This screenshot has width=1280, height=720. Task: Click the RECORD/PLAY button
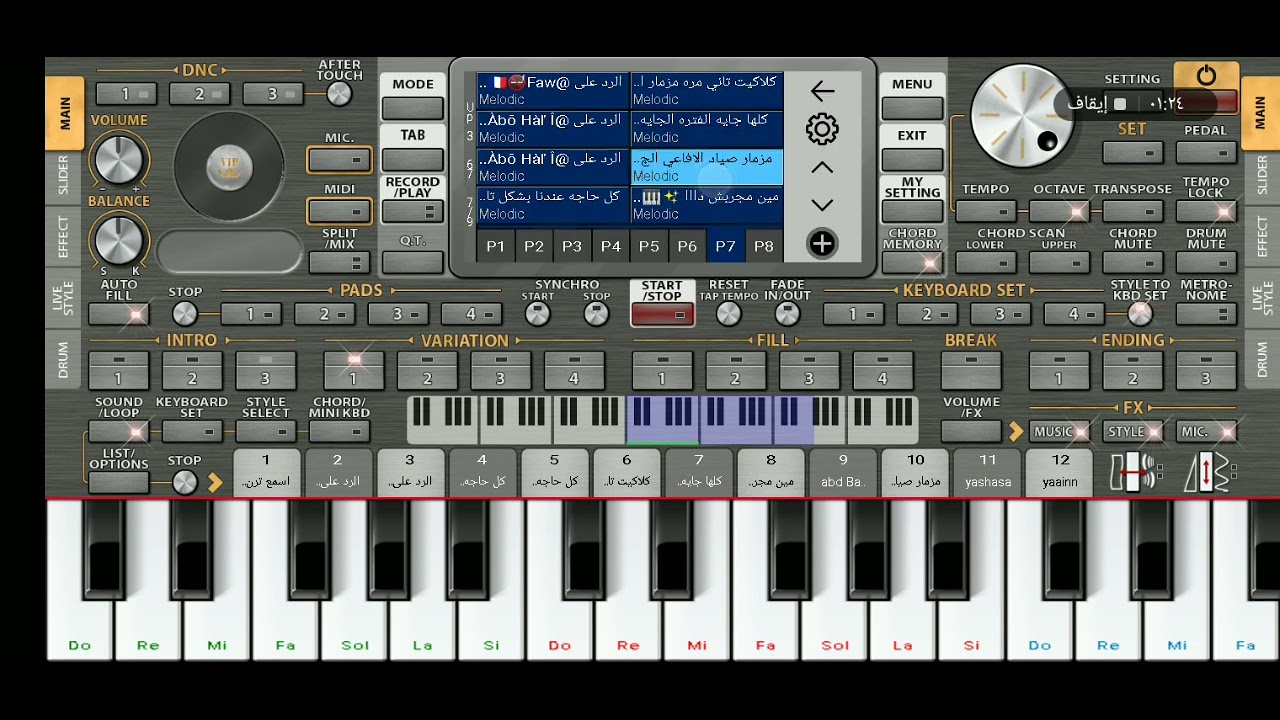coord(413,211)
